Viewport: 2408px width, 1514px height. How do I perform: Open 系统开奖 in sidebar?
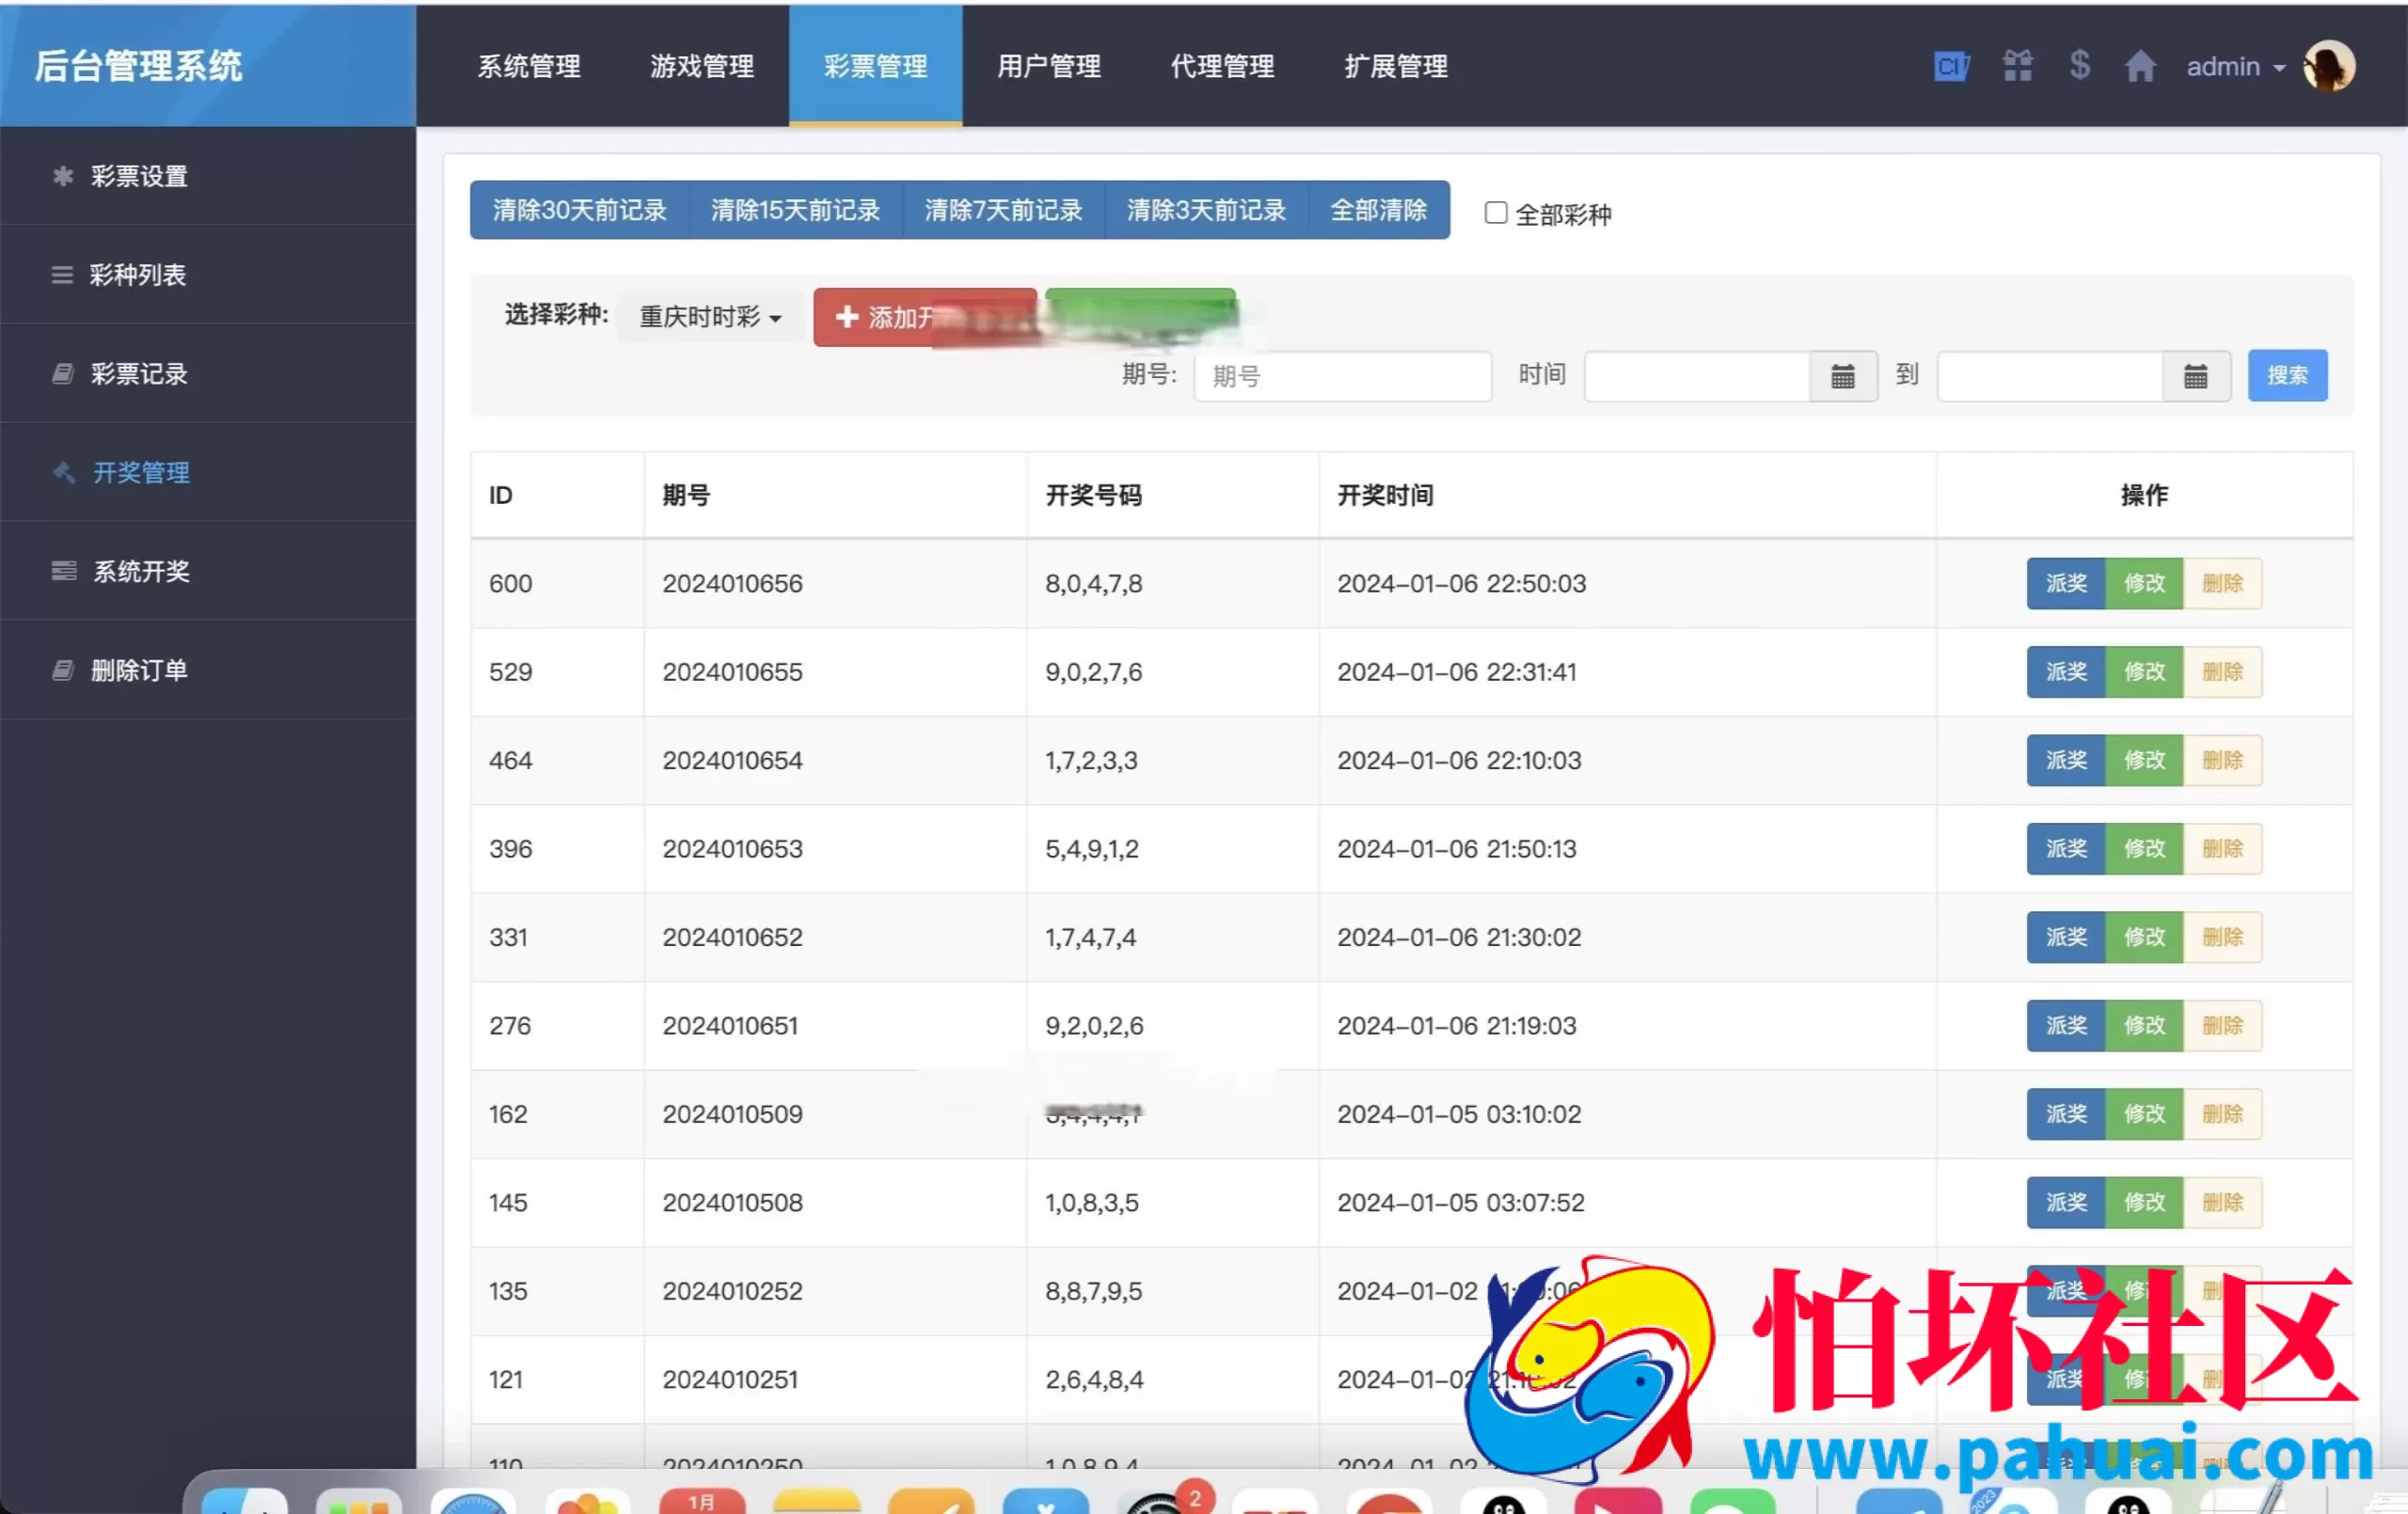pyautogui.click(x=208, y=571)
